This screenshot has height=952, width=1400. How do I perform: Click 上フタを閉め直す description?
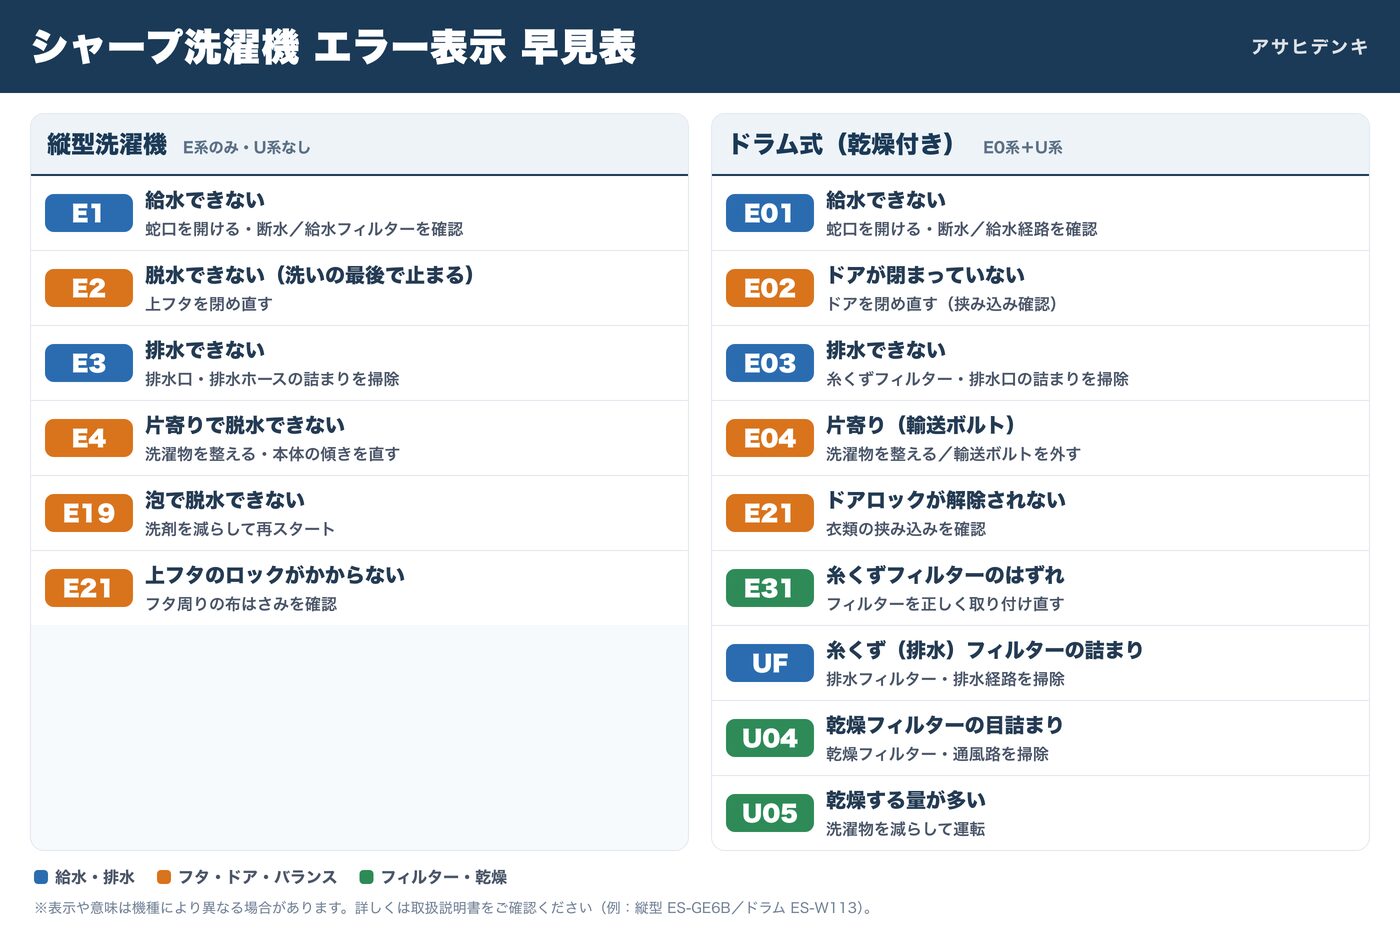point(209,304)
